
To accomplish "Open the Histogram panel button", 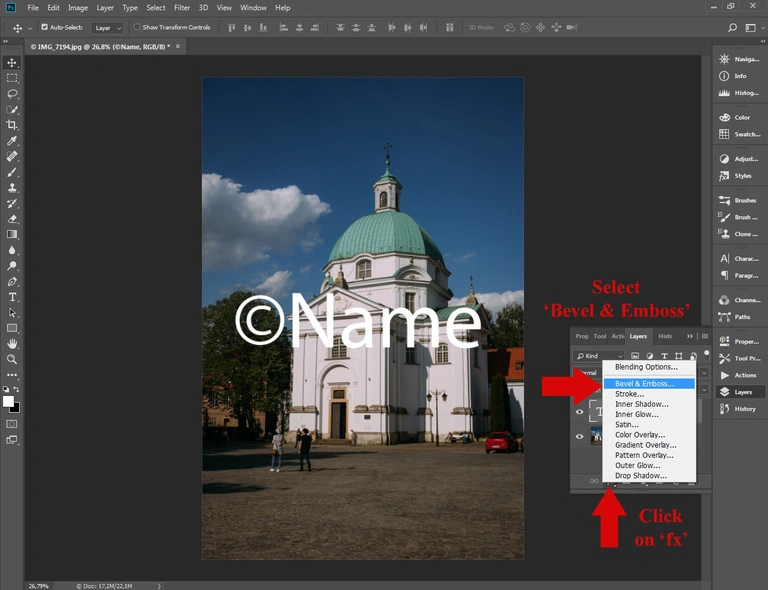I will pos(740,93).
